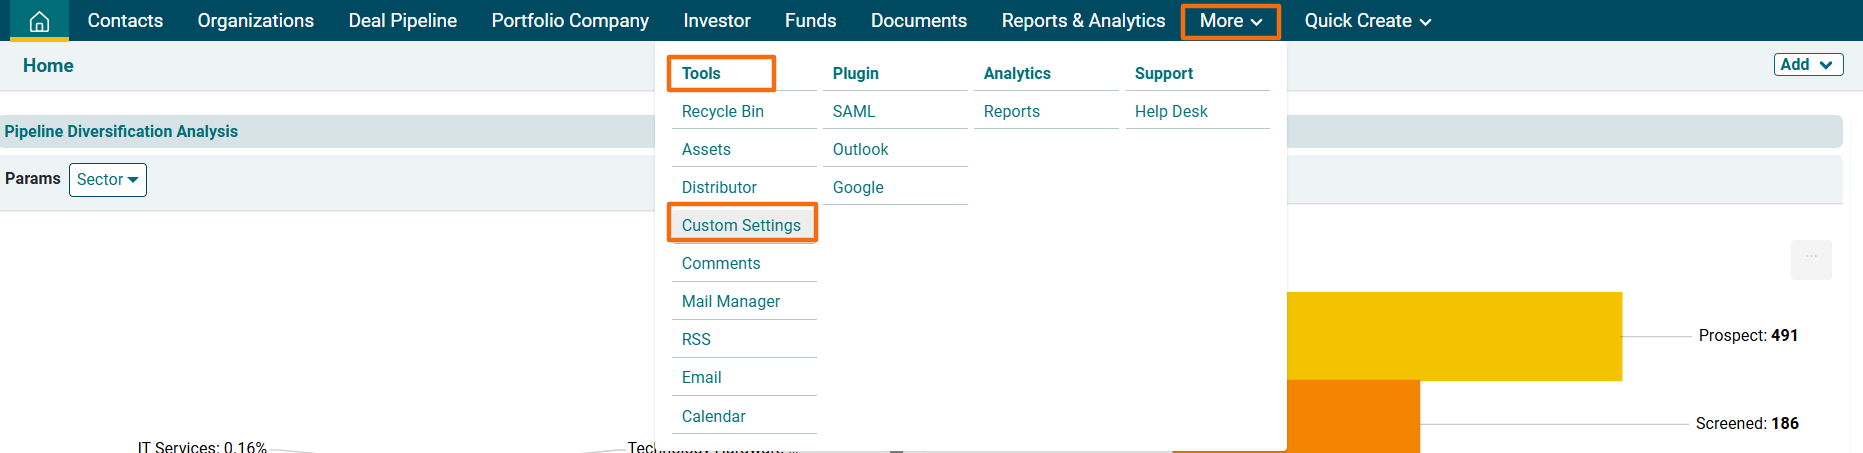Expand the More menu

coord(1230,21)
